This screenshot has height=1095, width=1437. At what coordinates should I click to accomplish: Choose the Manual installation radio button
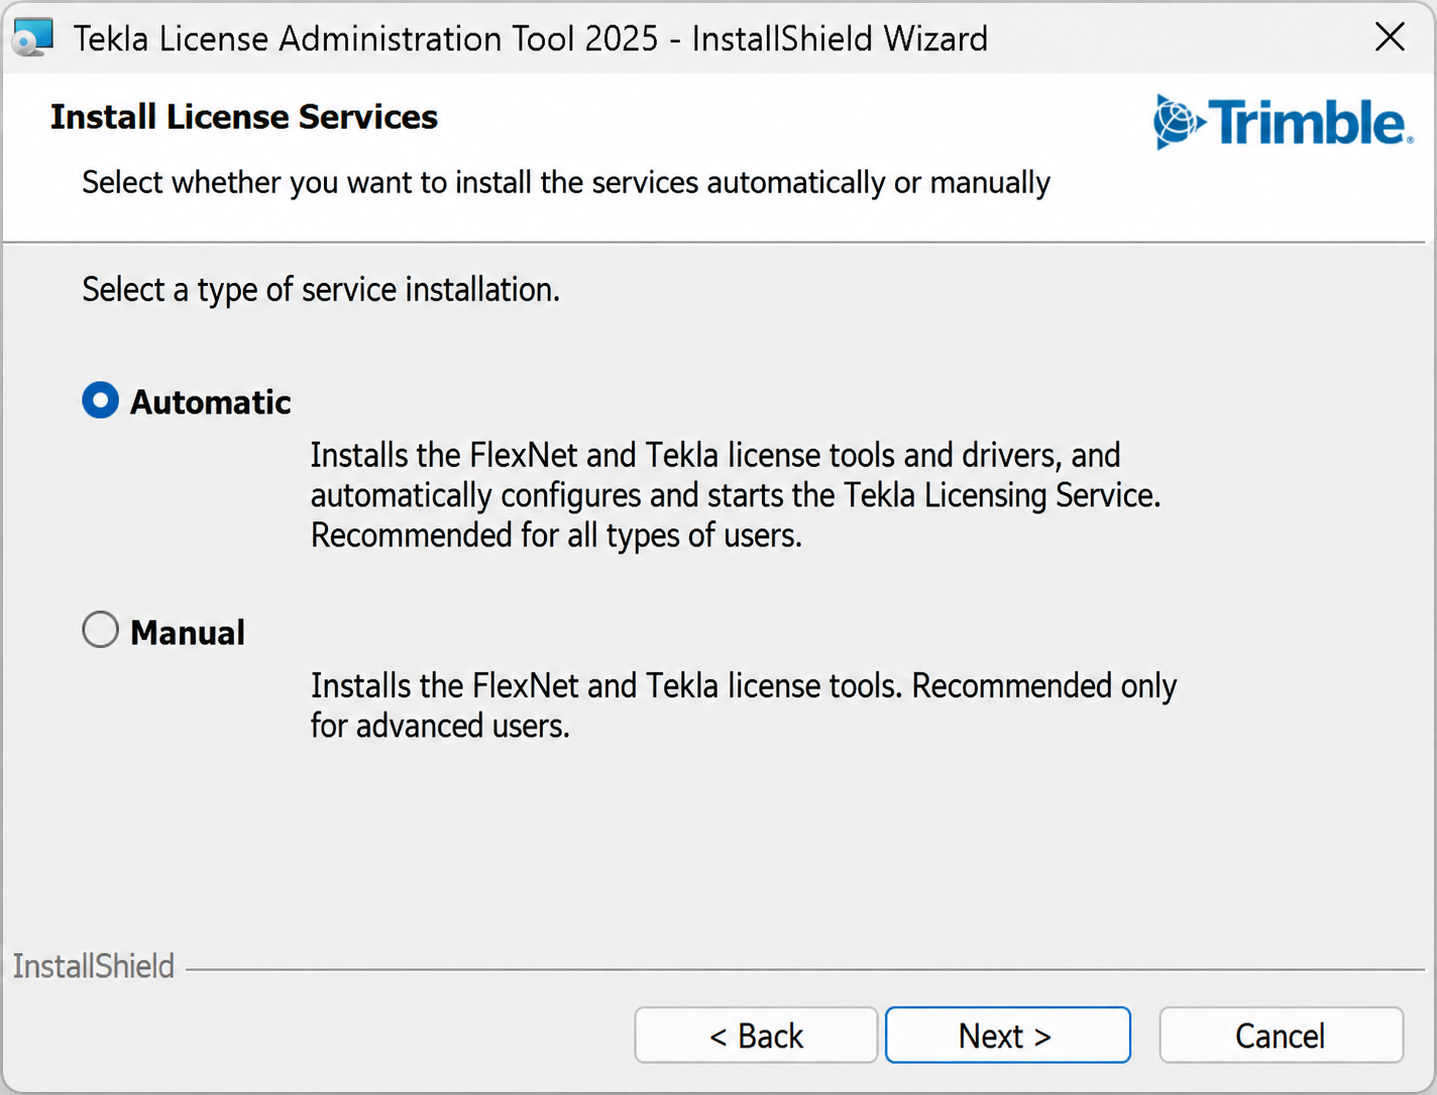point(100,630)
